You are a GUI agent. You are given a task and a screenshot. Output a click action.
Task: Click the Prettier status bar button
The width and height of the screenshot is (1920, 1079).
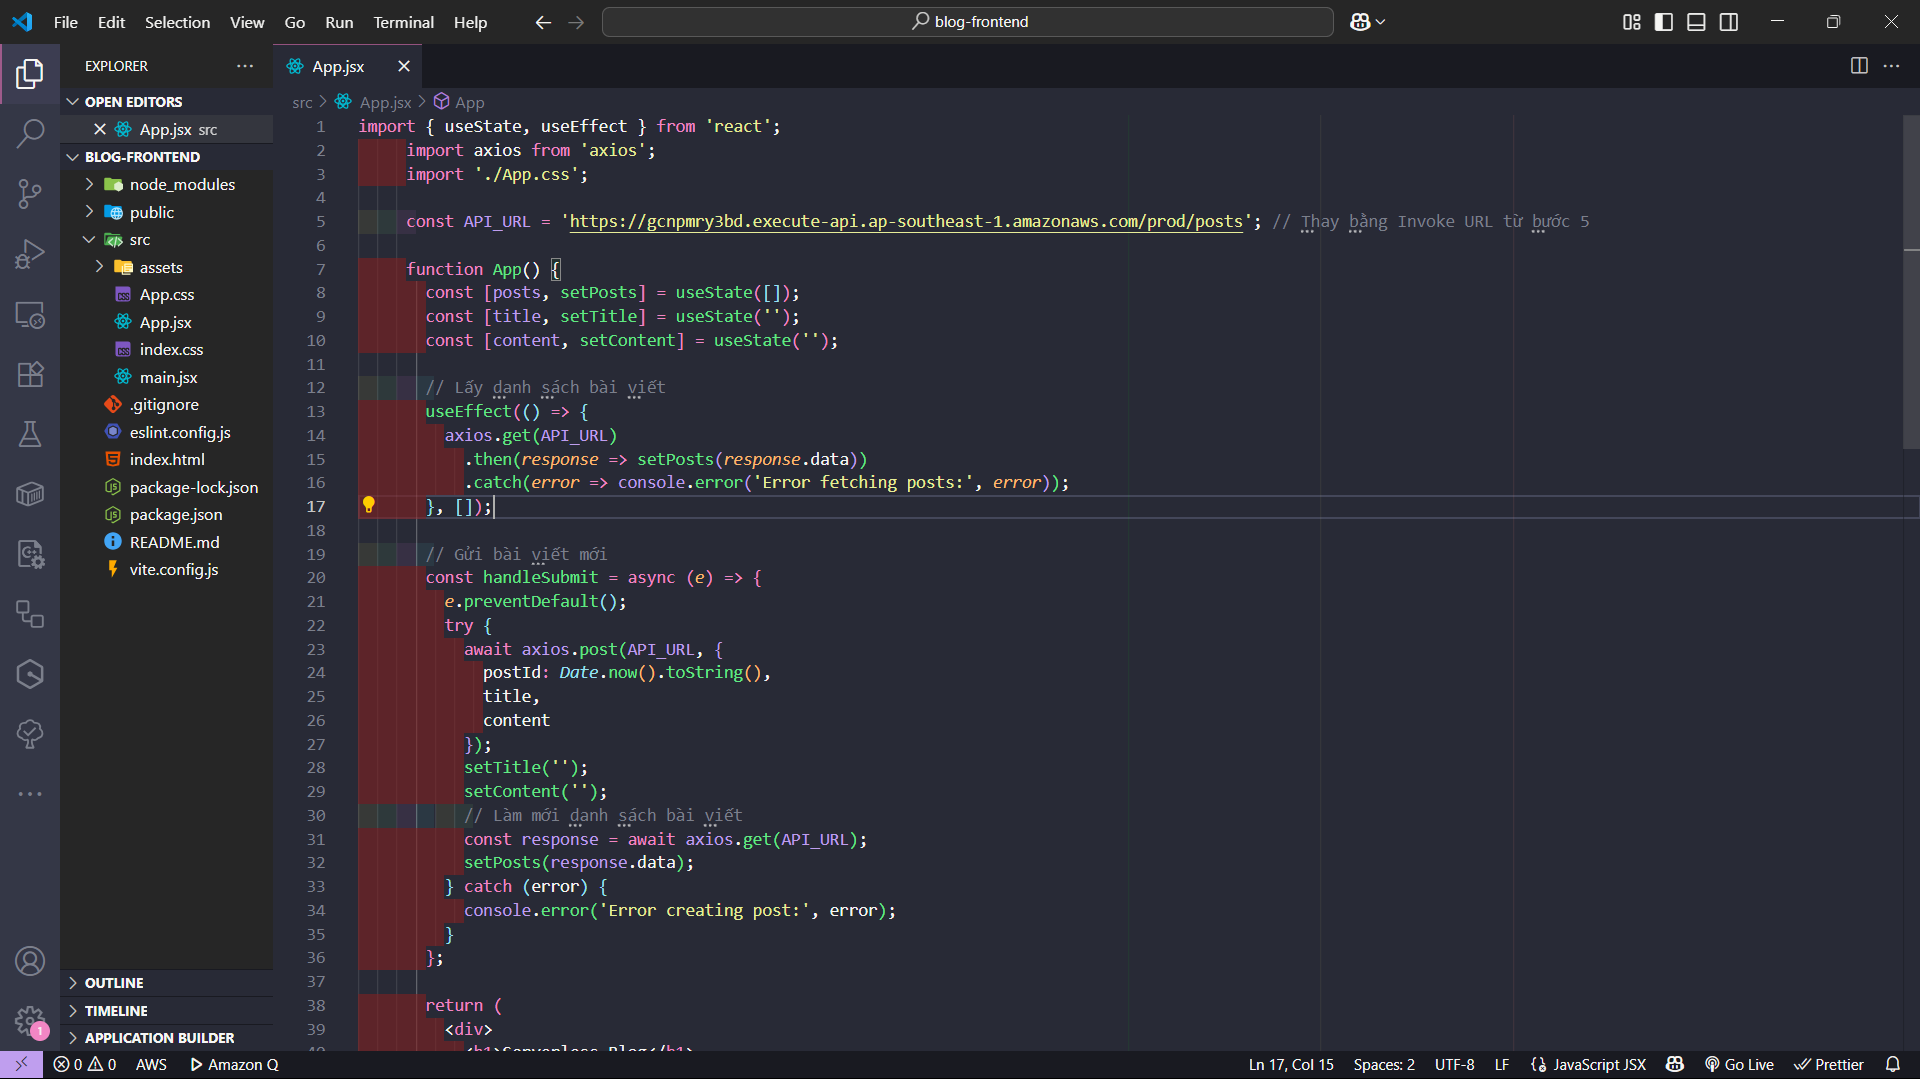[x=1829, y=1065]
